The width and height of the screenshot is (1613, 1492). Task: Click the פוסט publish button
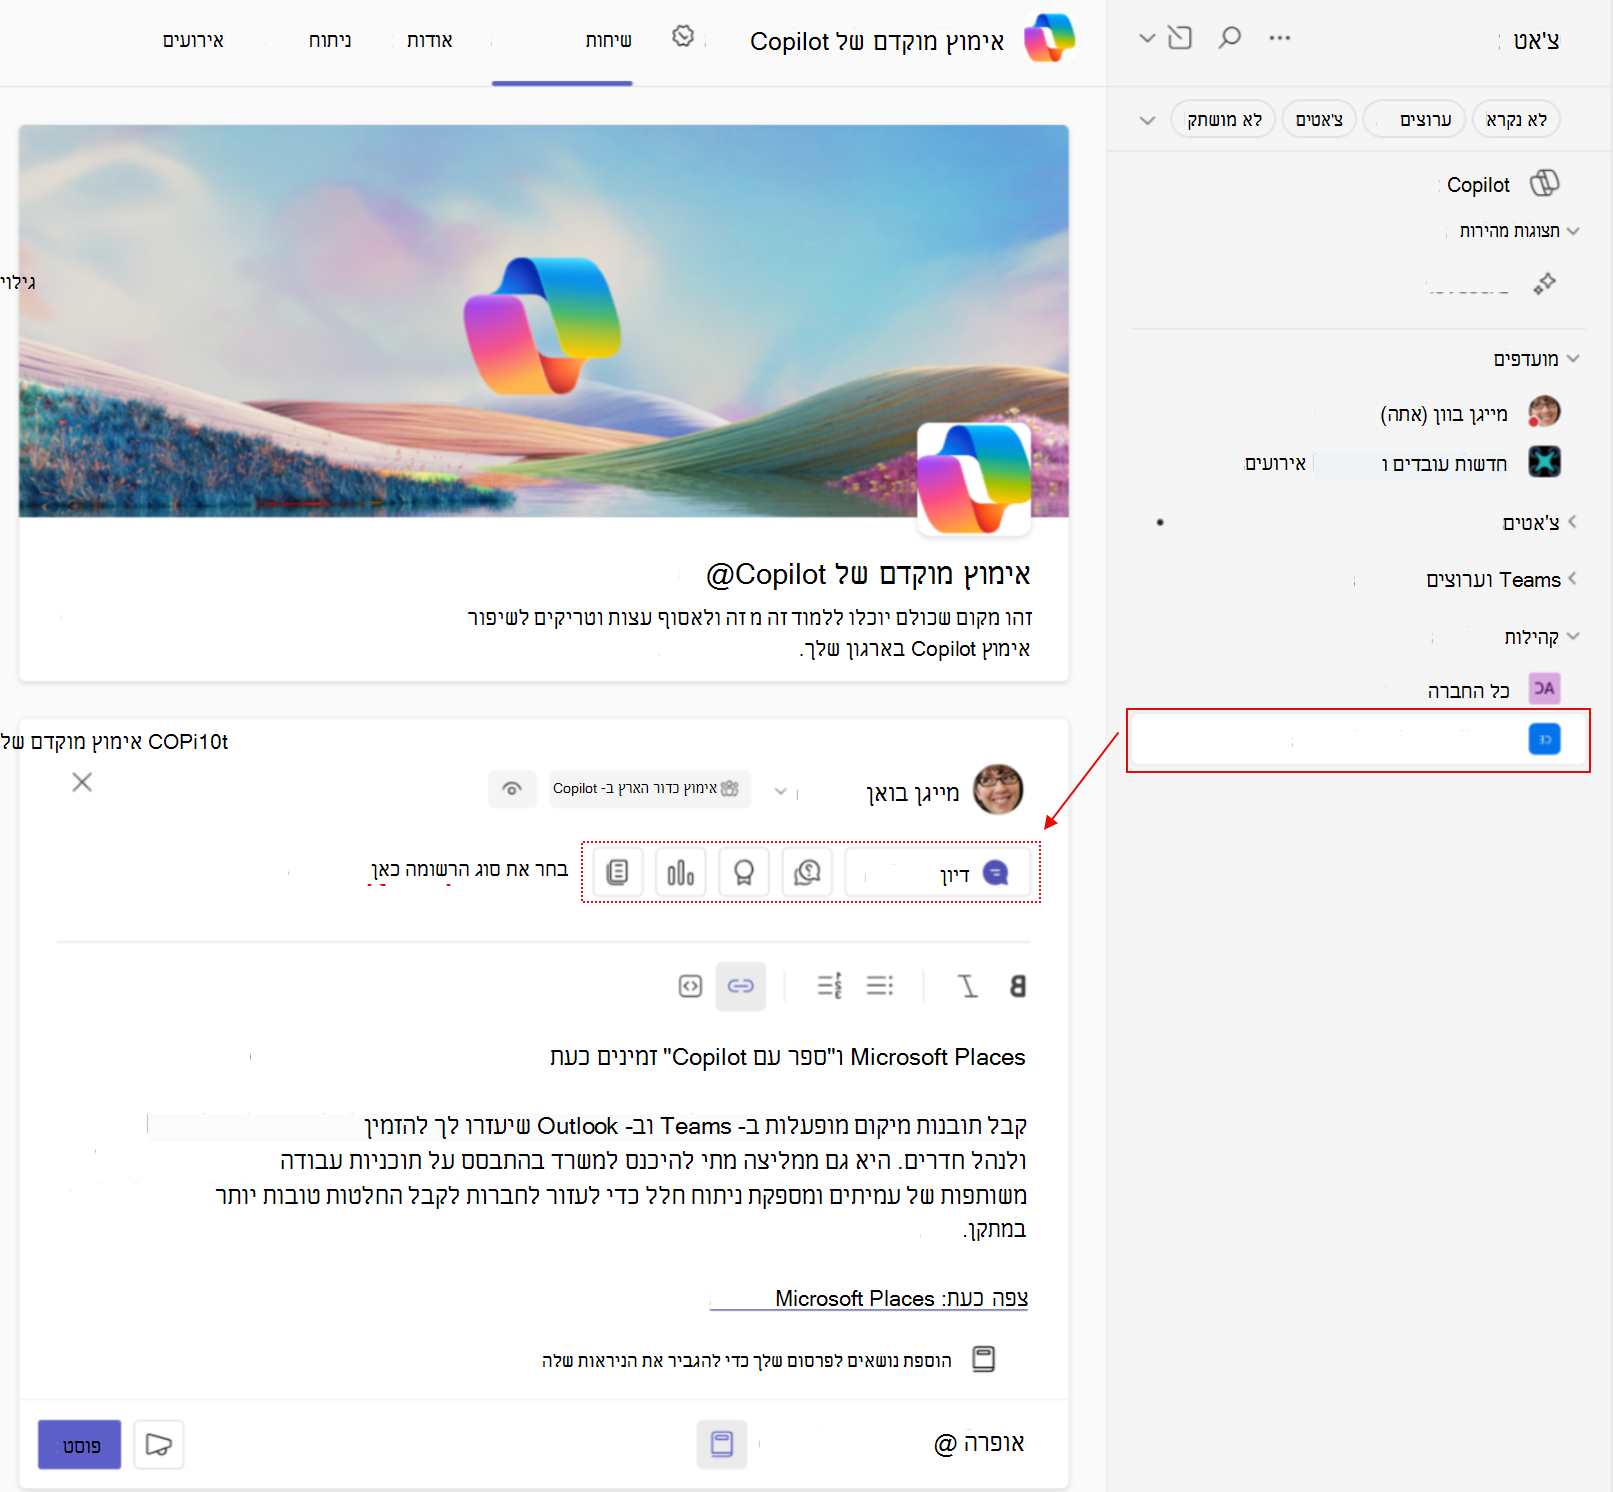(x=80, y=1444)
